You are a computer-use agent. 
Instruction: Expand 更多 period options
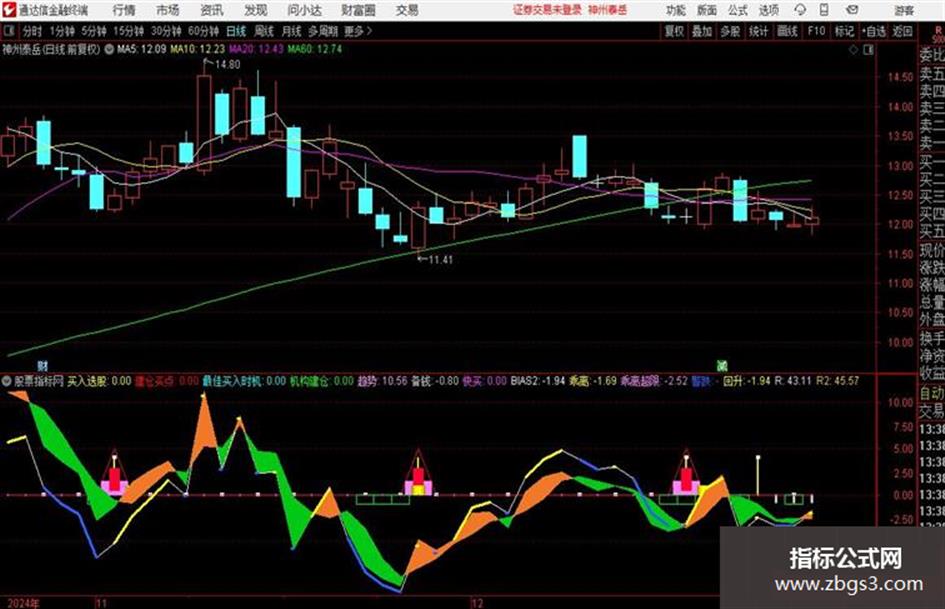358,31
